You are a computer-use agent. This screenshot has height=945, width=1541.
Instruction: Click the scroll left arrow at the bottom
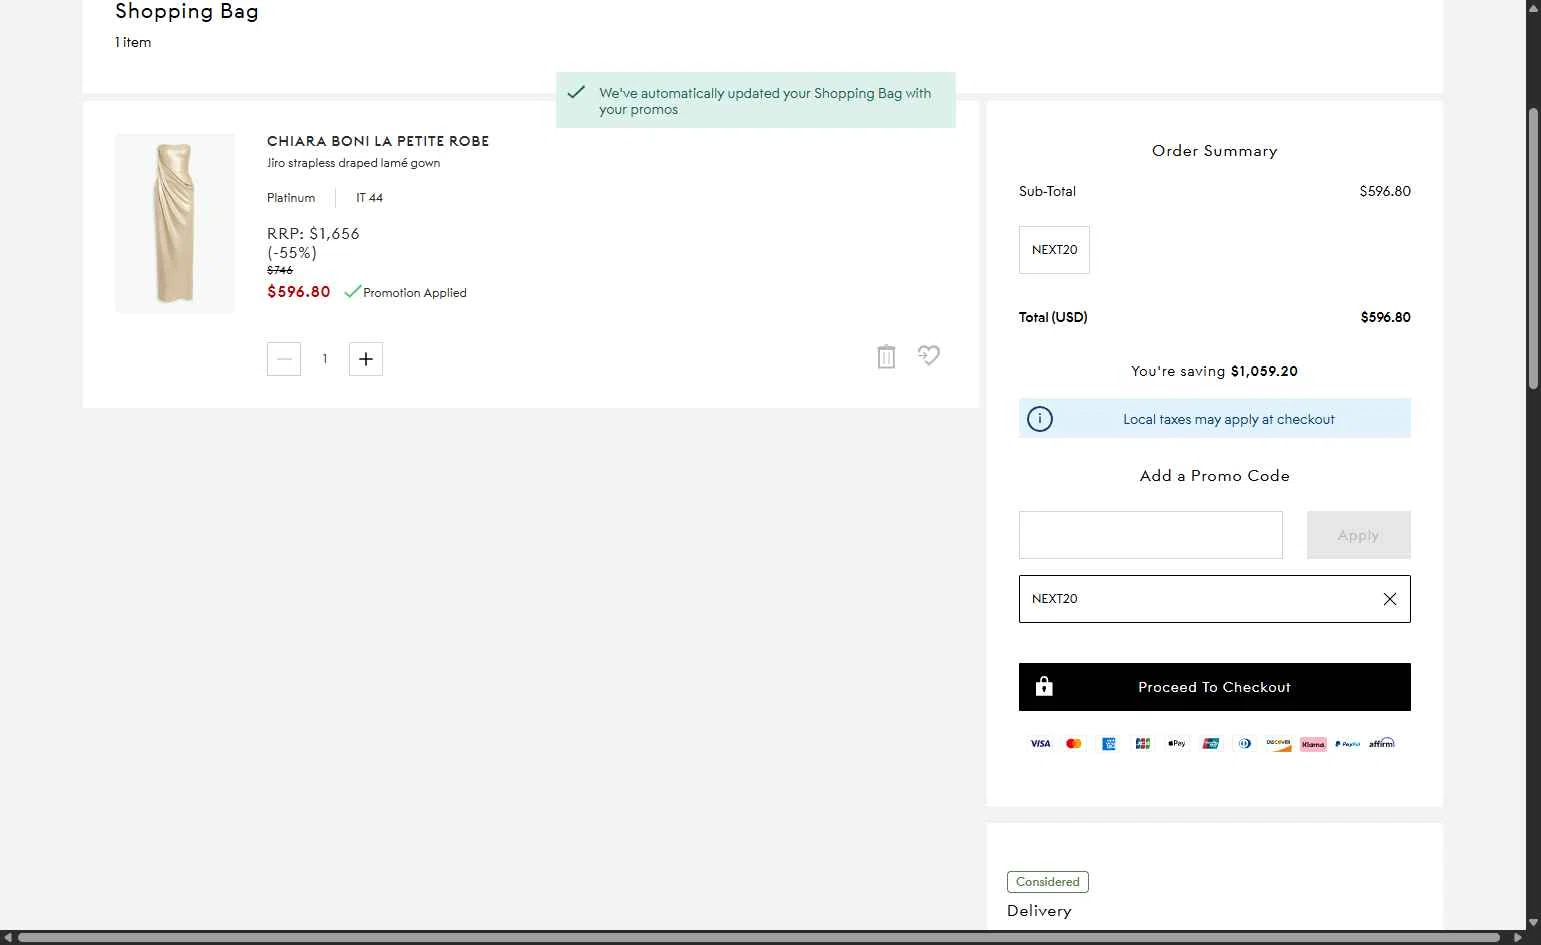tap(8, 938)
